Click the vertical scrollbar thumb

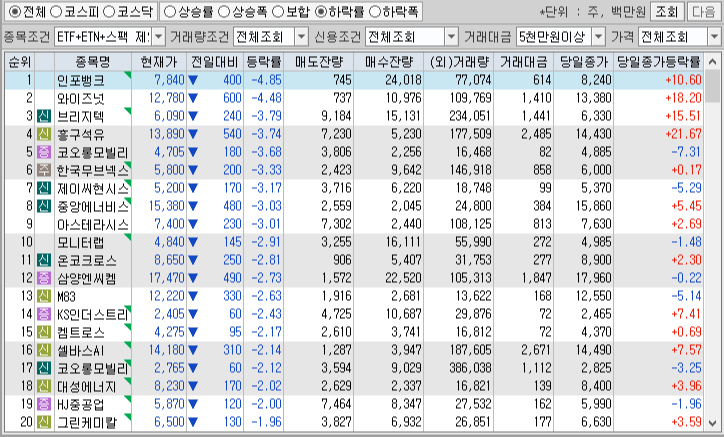pos(712,86)
